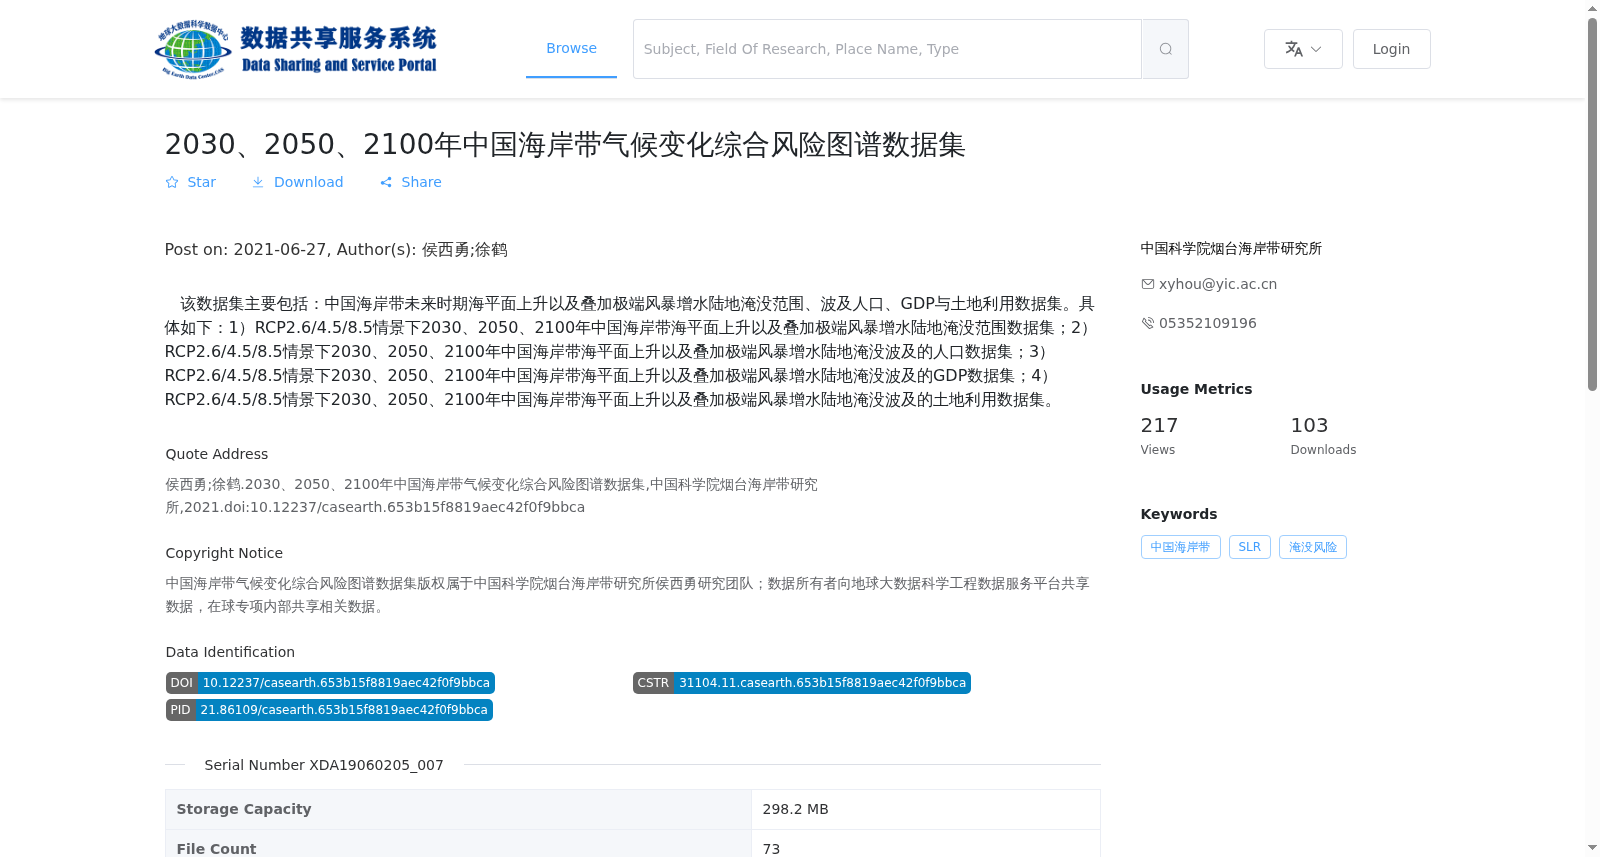Viewport: 1600px width, 857px height.
Task: Click the 298.2 MB storage capacity value
Action: coord(795,809)
